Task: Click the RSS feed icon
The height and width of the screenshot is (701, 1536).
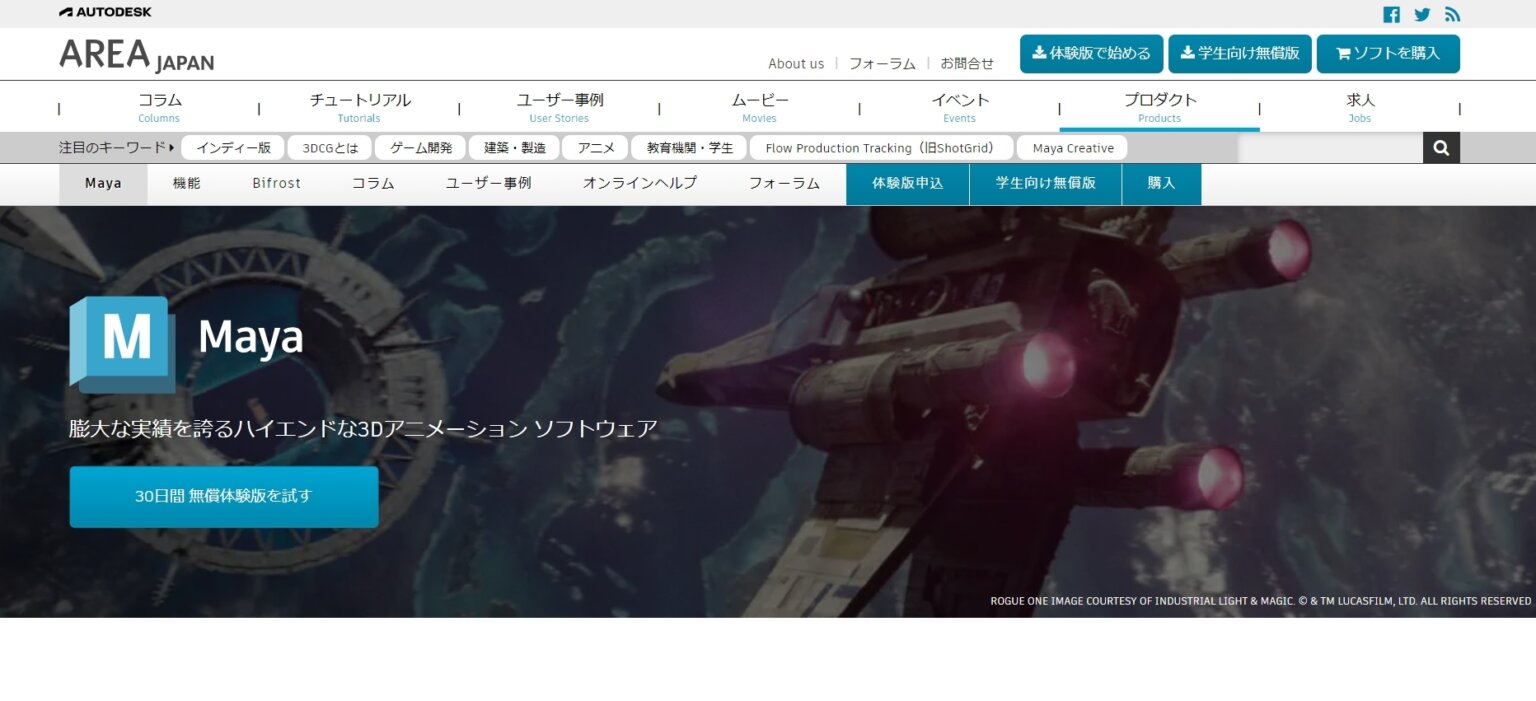Action: [x=1451, y=14]
